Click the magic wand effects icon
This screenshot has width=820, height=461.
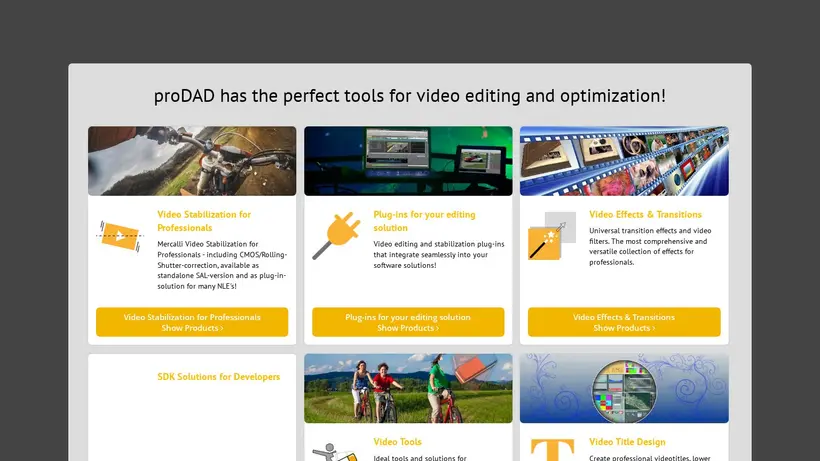552,236
